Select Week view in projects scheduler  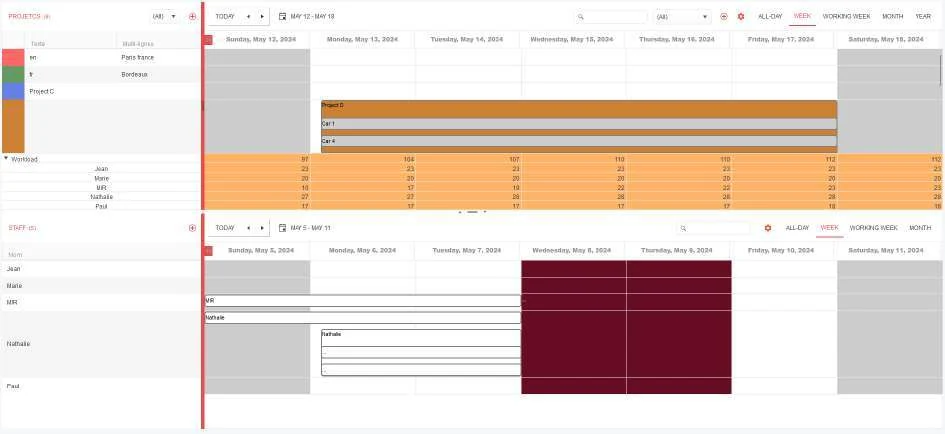(x=802, y=16)
